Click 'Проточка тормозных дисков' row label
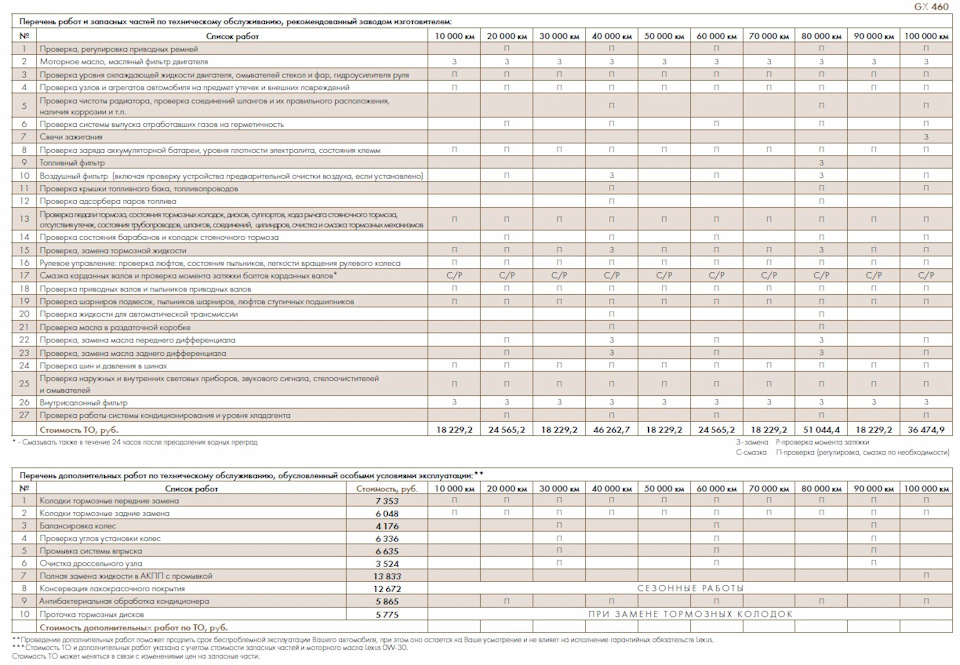960x665 pixels. point(92,614)
